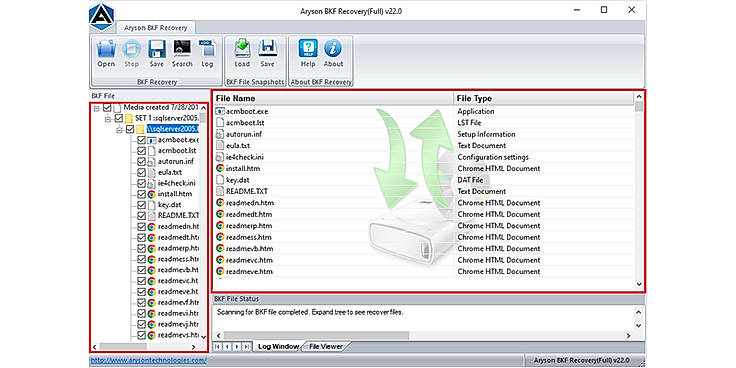
Task: Collapse the SET 1 tree node
Action: [107, 119]
